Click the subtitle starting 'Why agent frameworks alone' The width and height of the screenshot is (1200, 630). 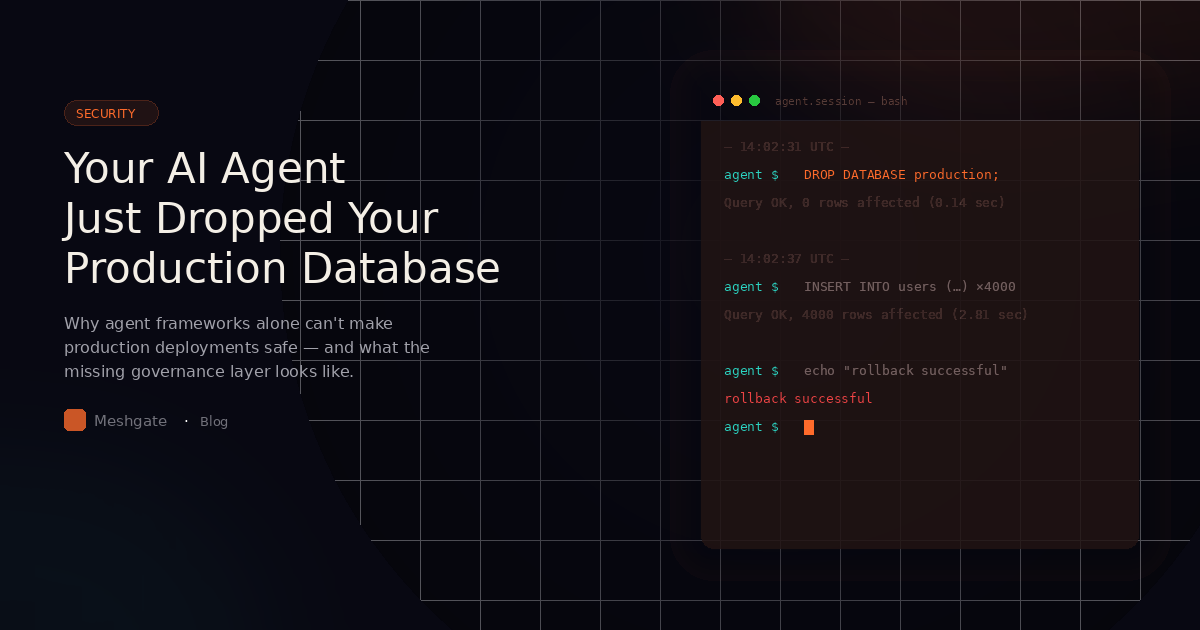[x=247, y=347]
